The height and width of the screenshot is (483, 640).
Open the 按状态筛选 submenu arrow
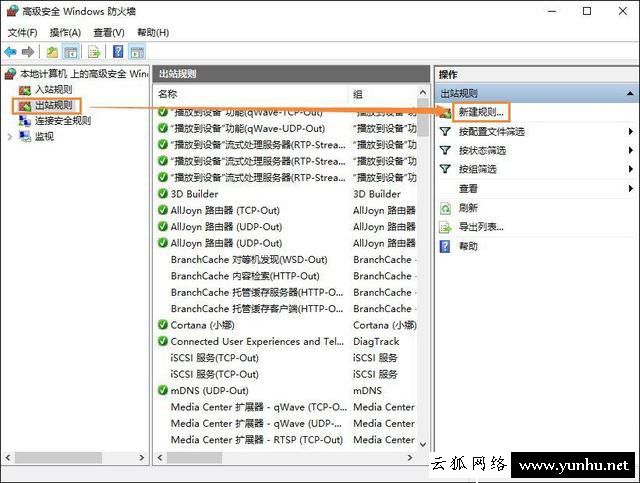631,150
